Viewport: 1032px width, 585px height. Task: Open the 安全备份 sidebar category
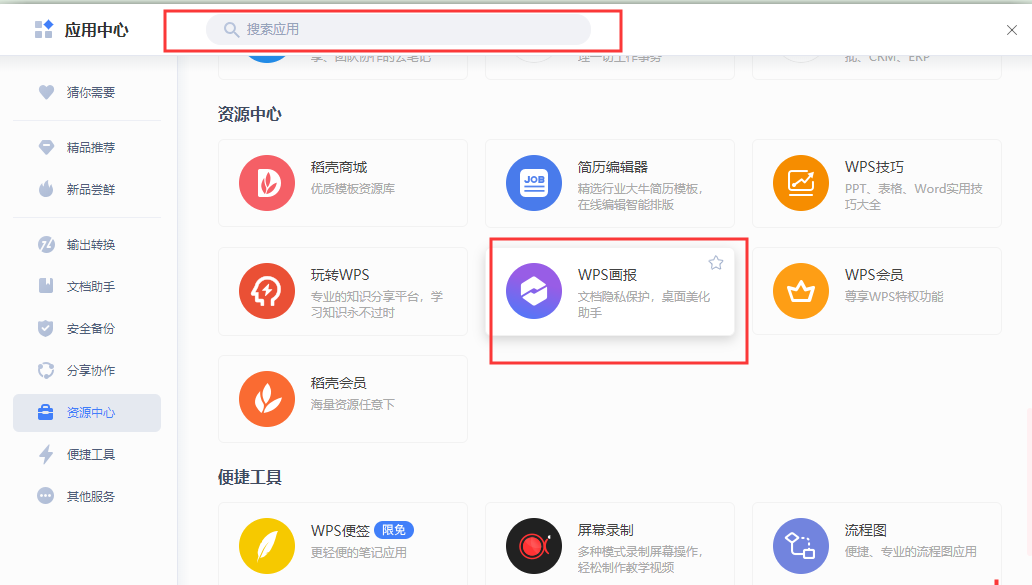pos(87,328)
